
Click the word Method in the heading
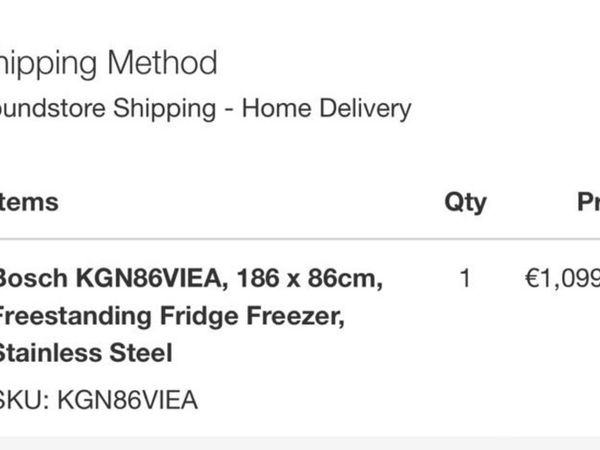[163, 63]
